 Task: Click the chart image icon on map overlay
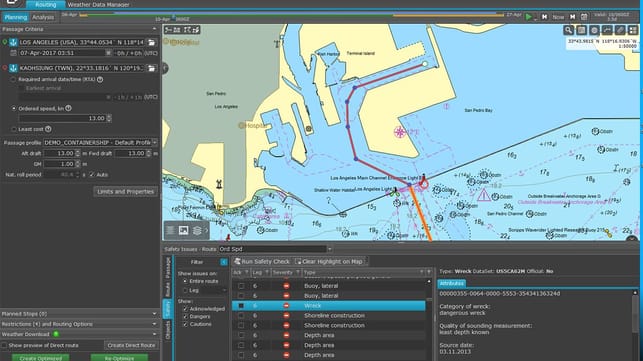[x=183, y=231]
